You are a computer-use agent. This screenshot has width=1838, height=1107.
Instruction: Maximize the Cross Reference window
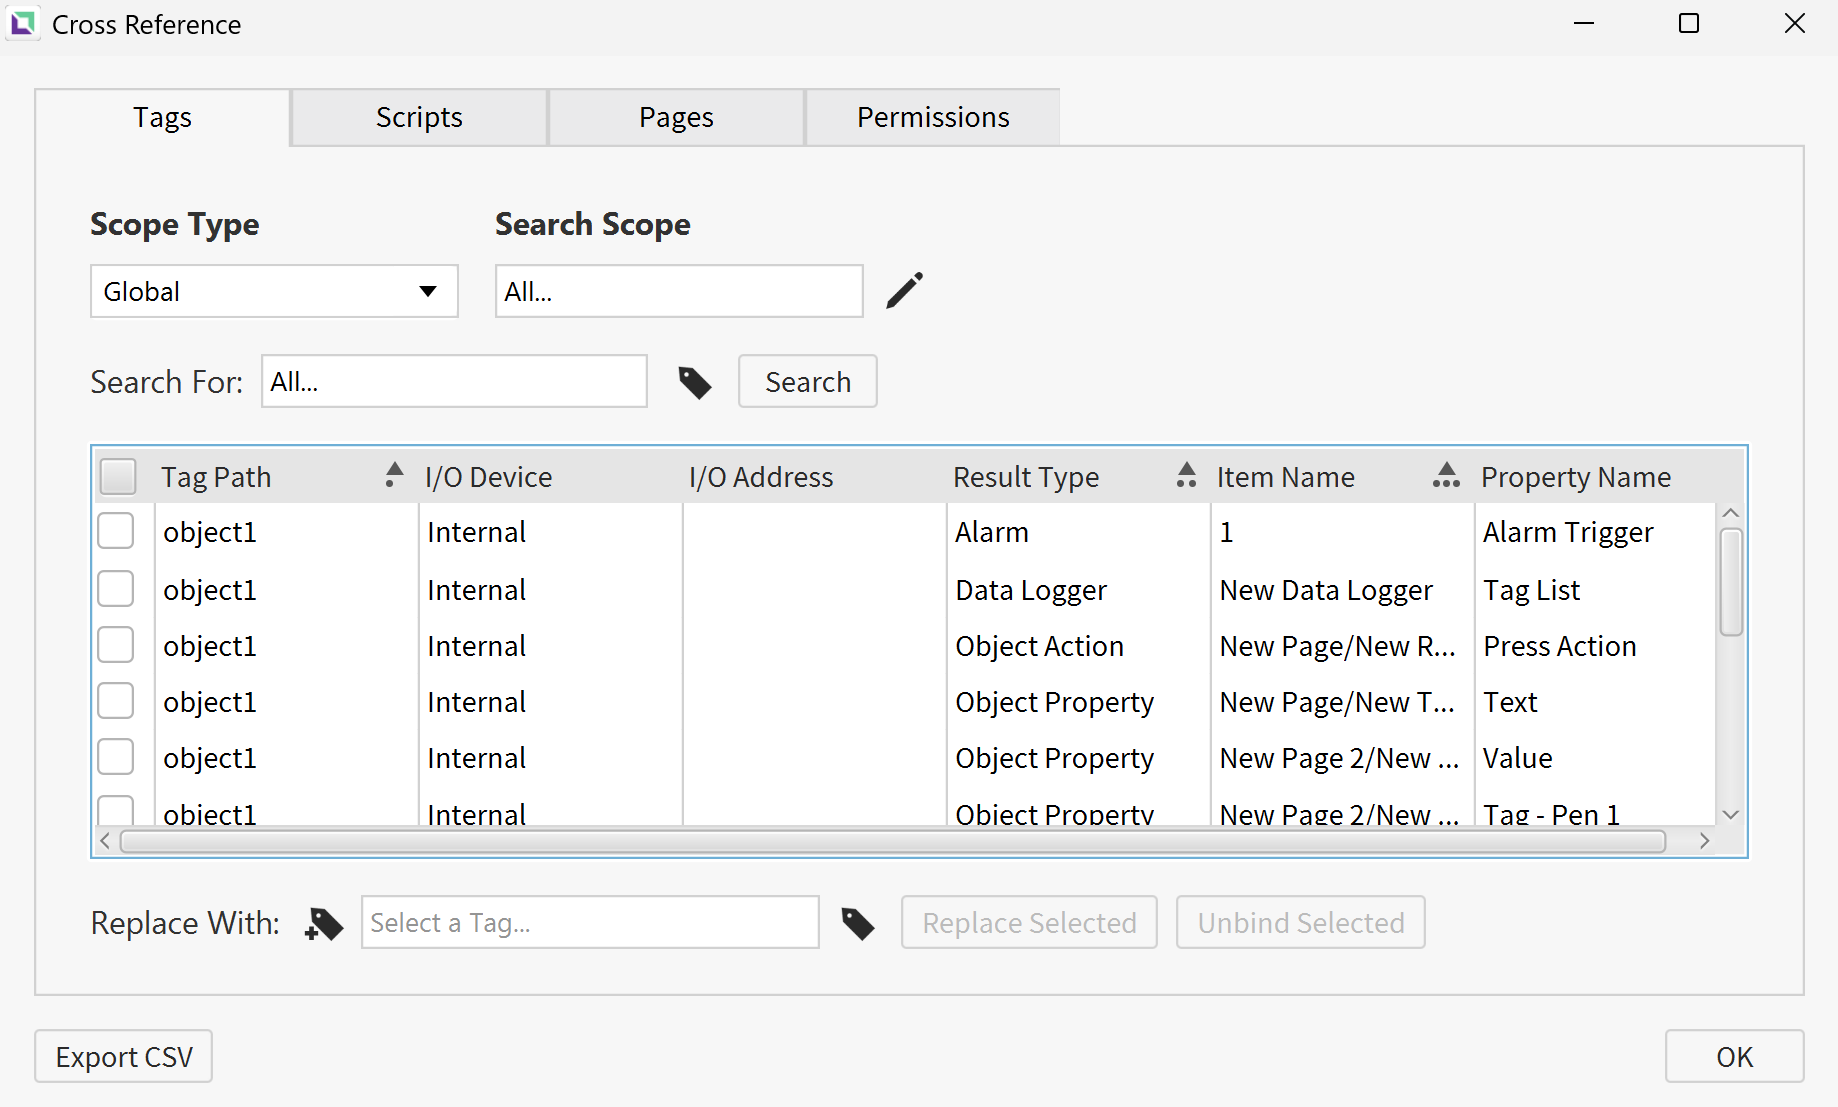tap(1689, 23)
